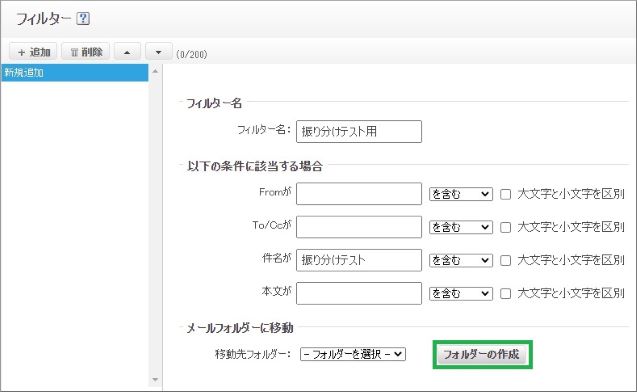Viewport: 637px width, 392px height.
Task: Open the filter help question mark icon
Action: [x=83, y=18]
